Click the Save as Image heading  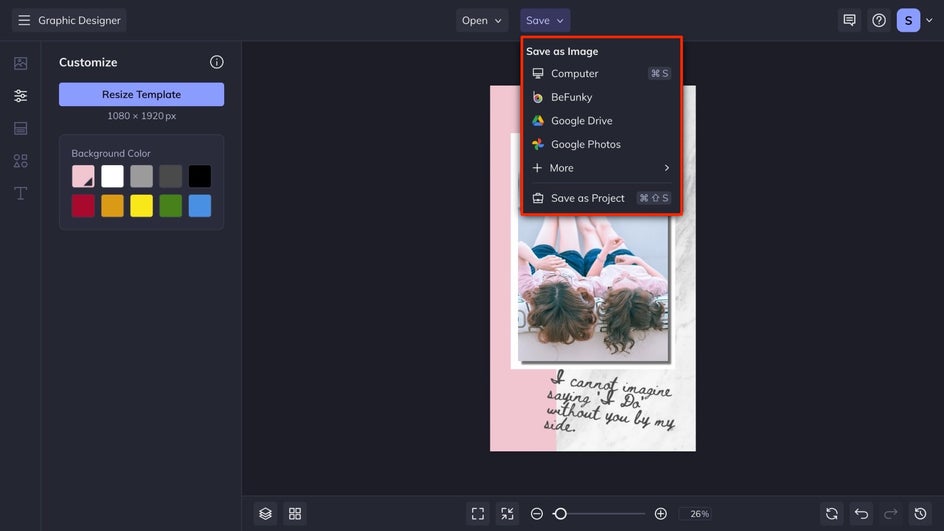pyautogui.click(x=562, y=52)
